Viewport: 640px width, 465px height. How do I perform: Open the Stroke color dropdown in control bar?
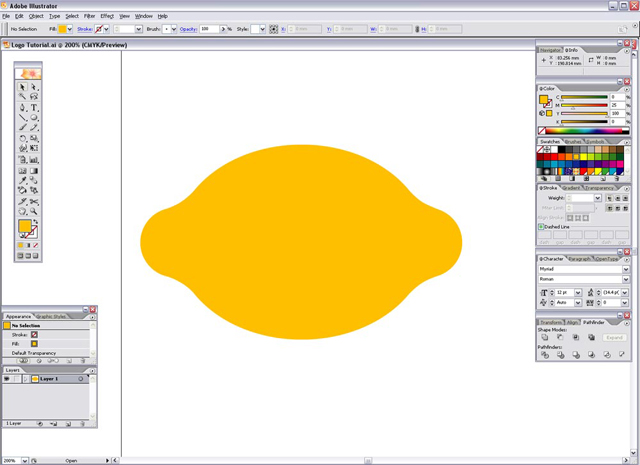point(107,29)
